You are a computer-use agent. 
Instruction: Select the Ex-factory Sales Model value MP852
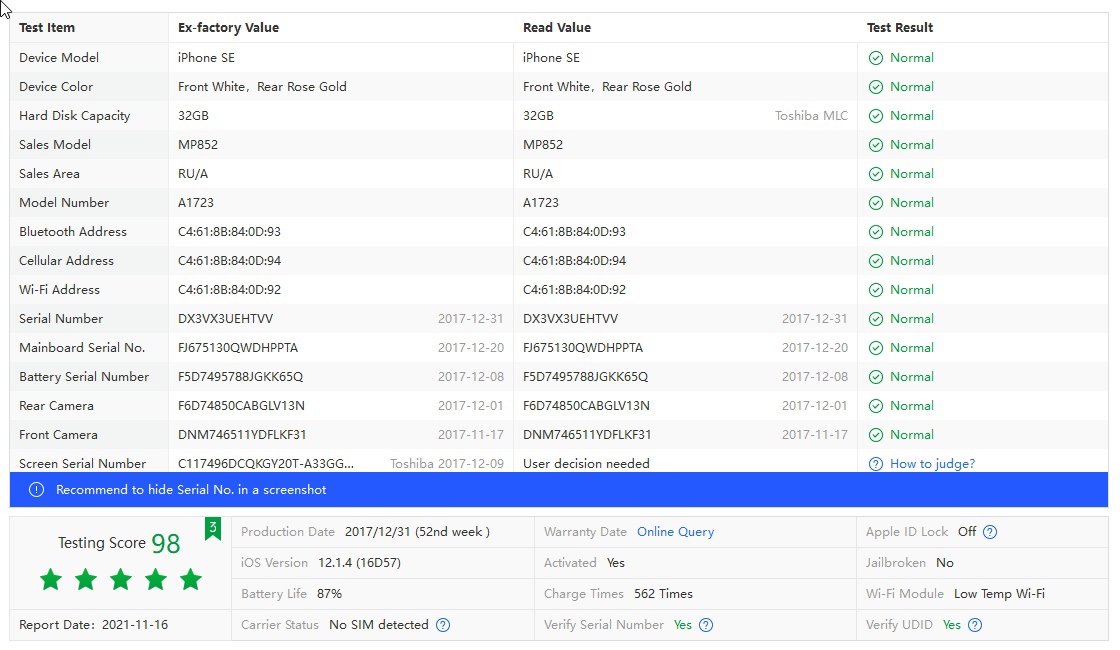coord(198,145)
